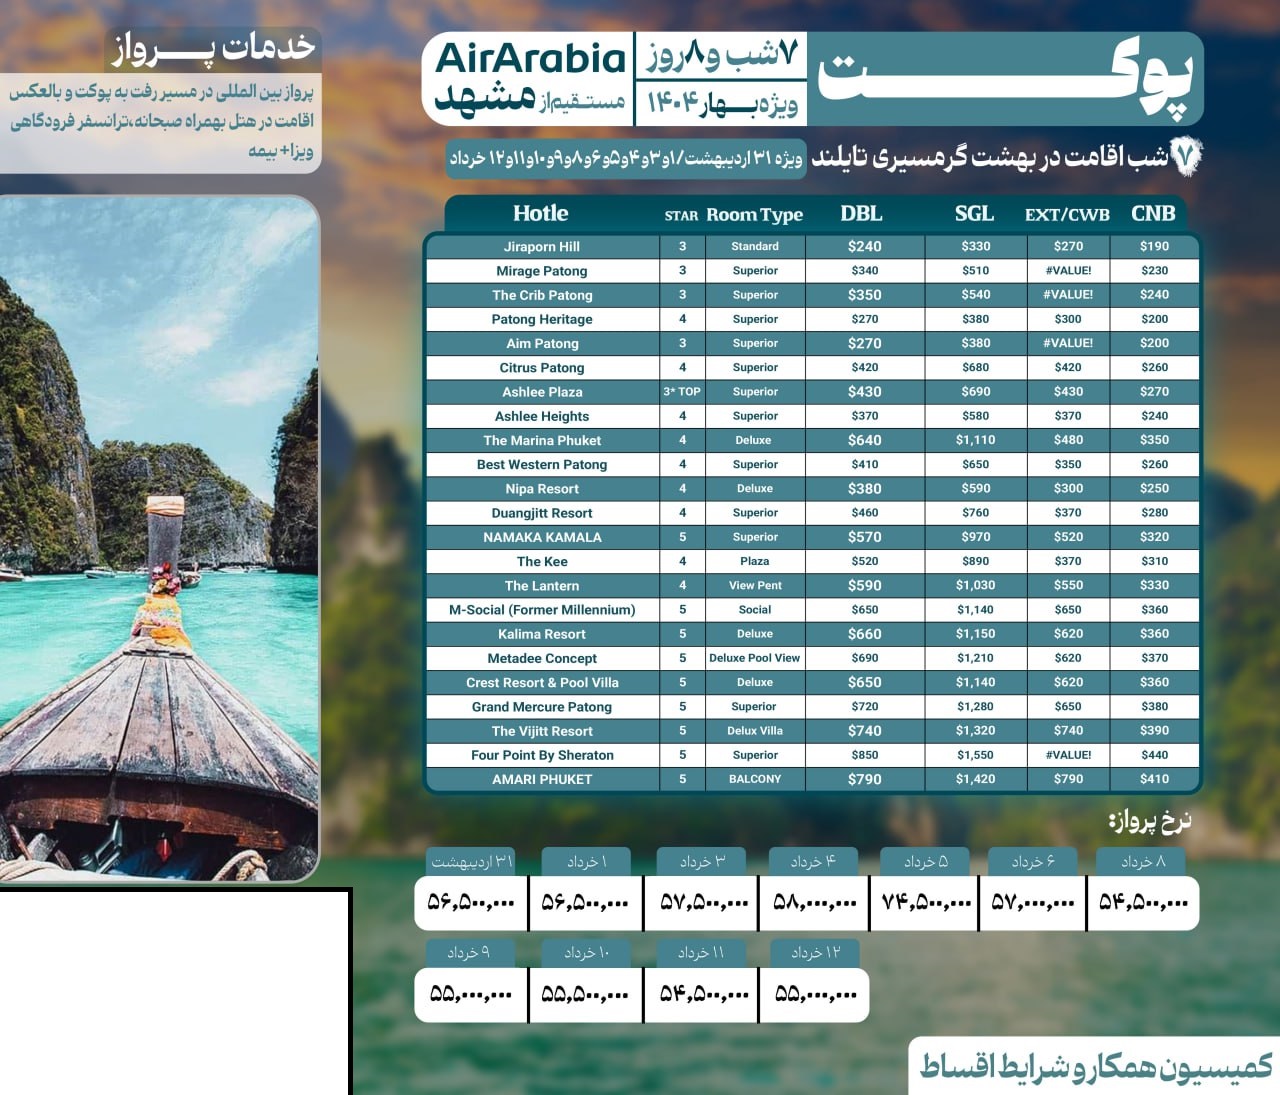Image resolution: width=1280 pixels, height=1095 pixels.
Task: Click the Jiraporn Hill hotel name
Action: 542,246
